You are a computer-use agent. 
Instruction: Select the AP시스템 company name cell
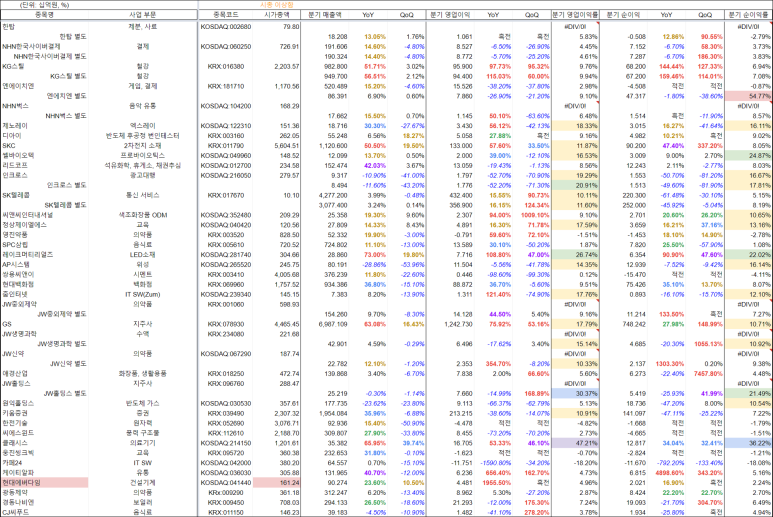point(16,265)
